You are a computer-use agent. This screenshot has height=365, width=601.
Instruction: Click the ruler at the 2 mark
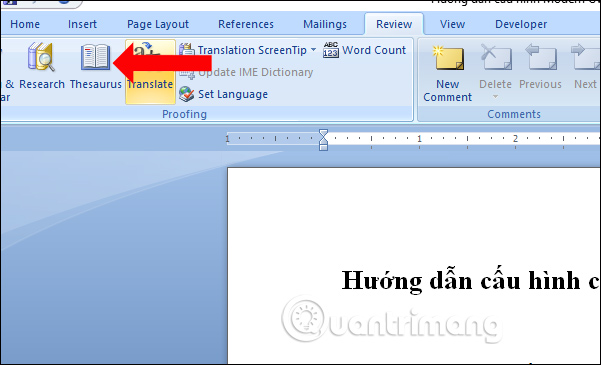click(x=516, y=138)
